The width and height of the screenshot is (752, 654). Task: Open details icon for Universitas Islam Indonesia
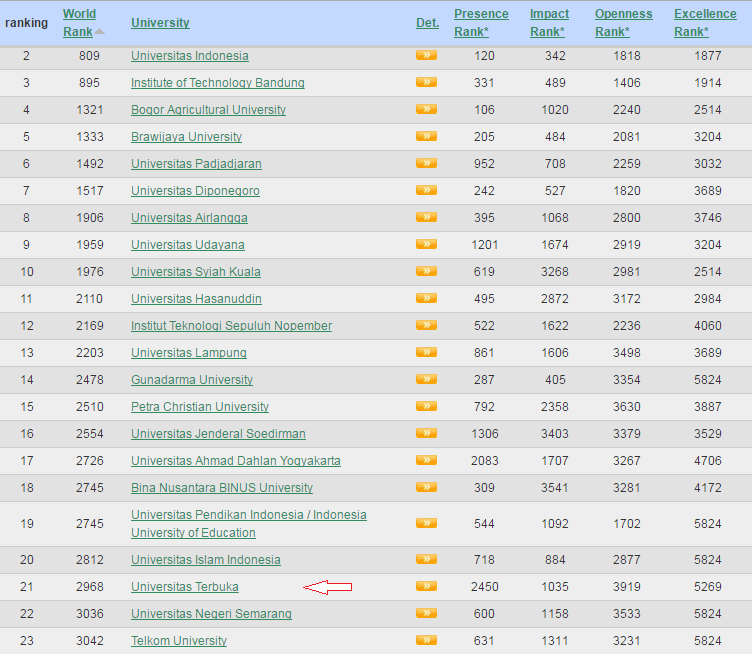click(426, 559)
